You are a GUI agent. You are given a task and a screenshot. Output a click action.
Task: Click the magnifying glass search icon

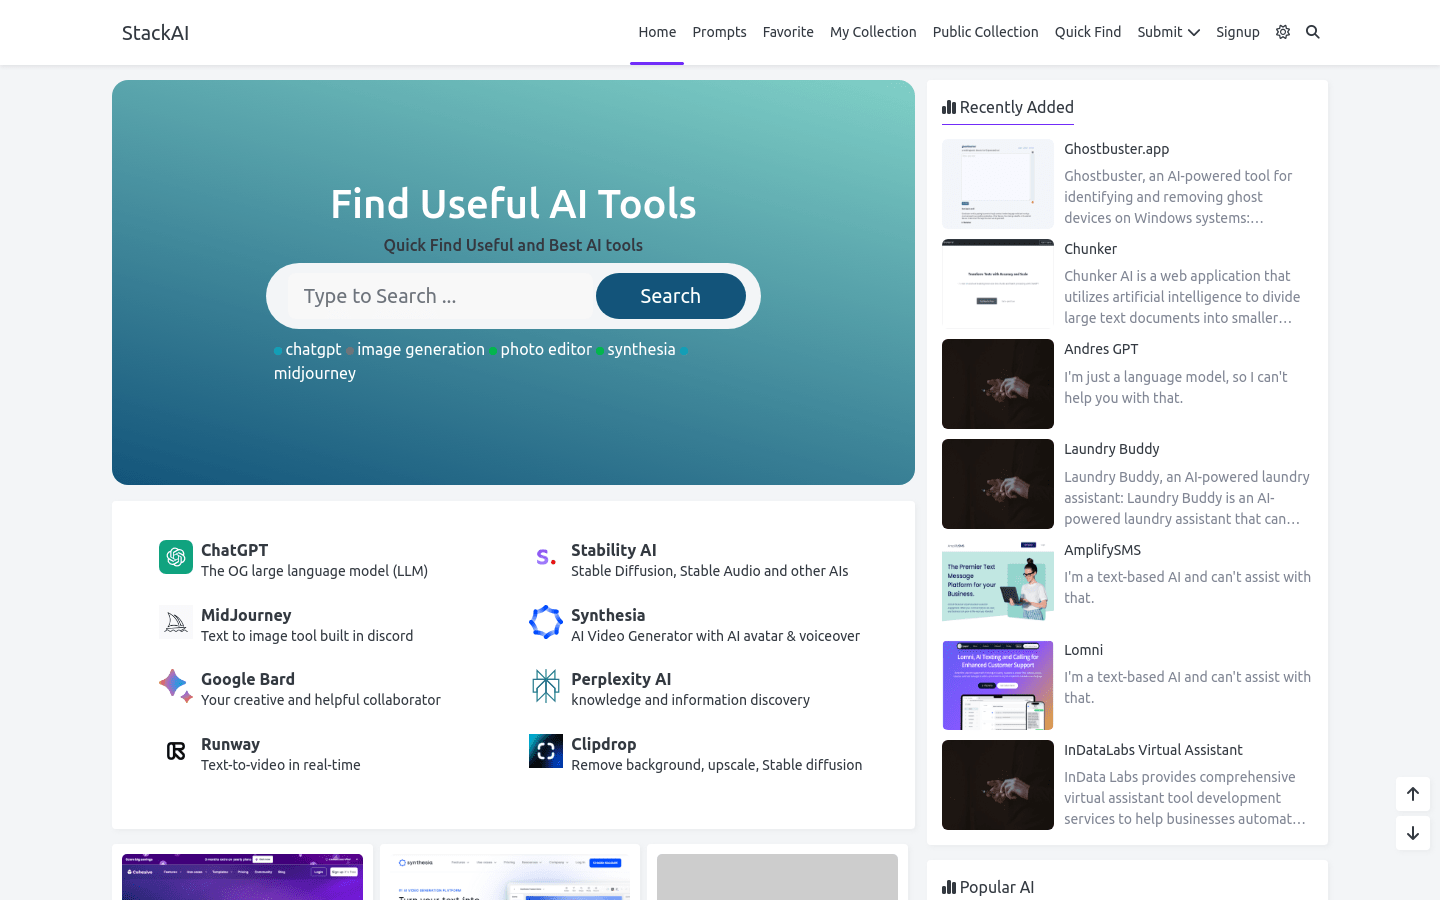pos(1313,32)
